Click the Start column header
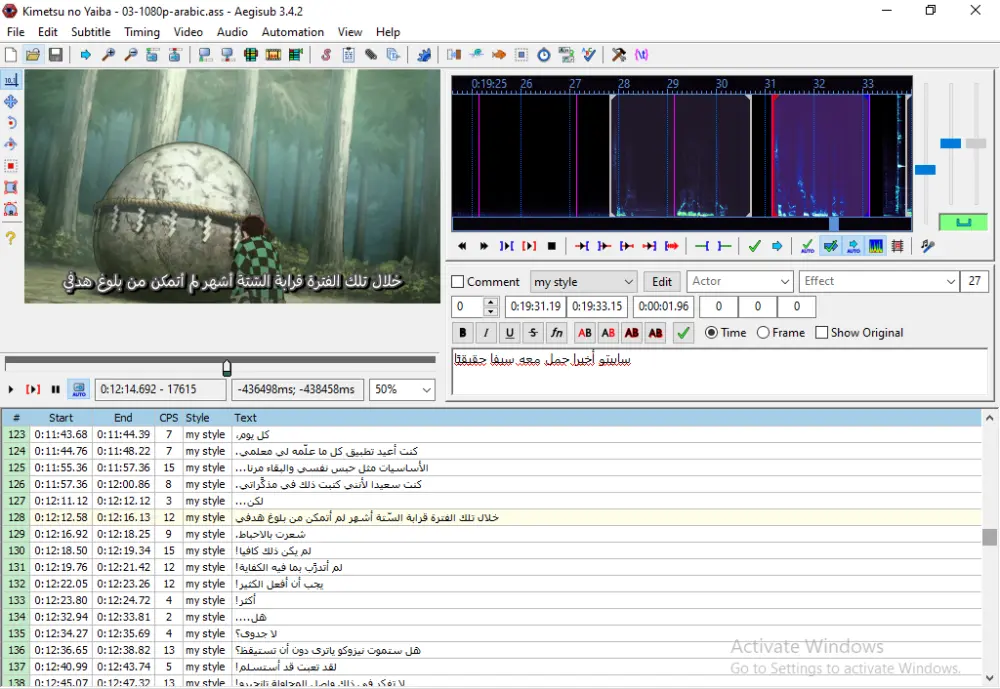This screenshot has height=689, width=1000. click(61, 418)
